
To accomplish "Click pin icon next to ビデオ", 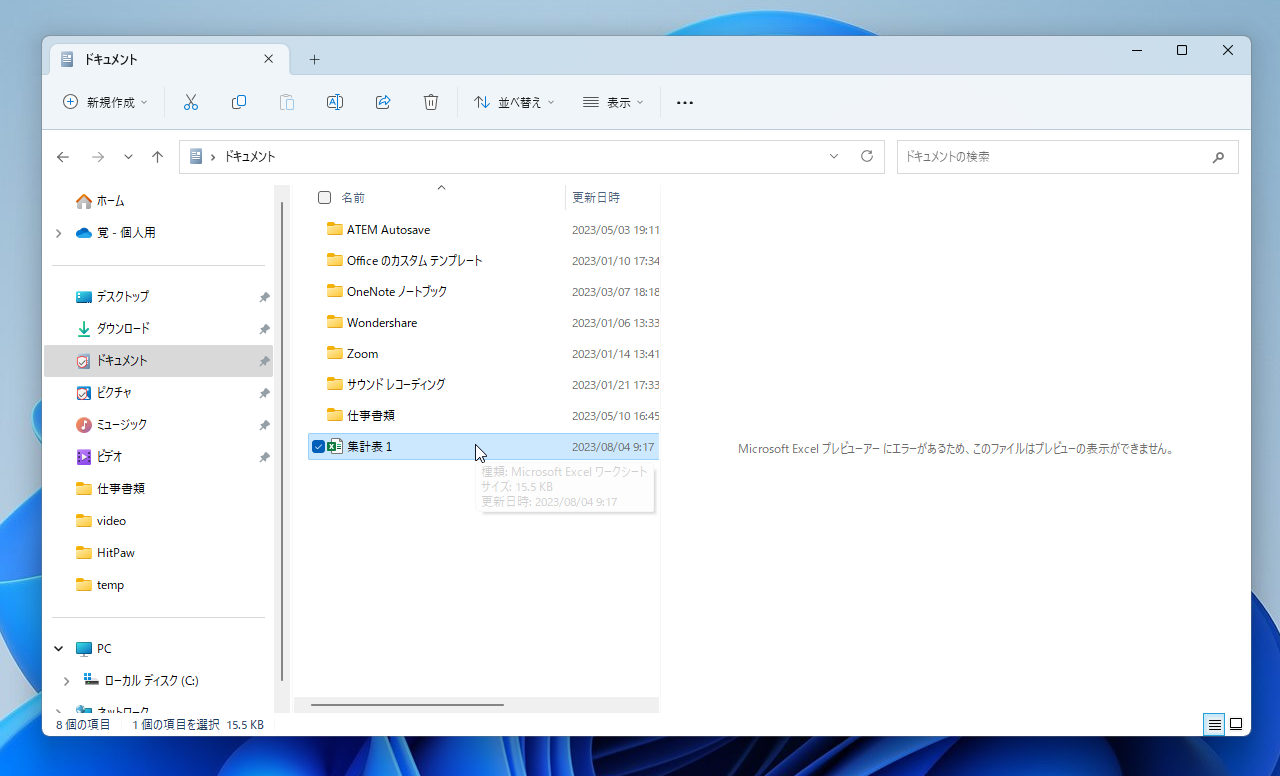I will tap(264, 457).
